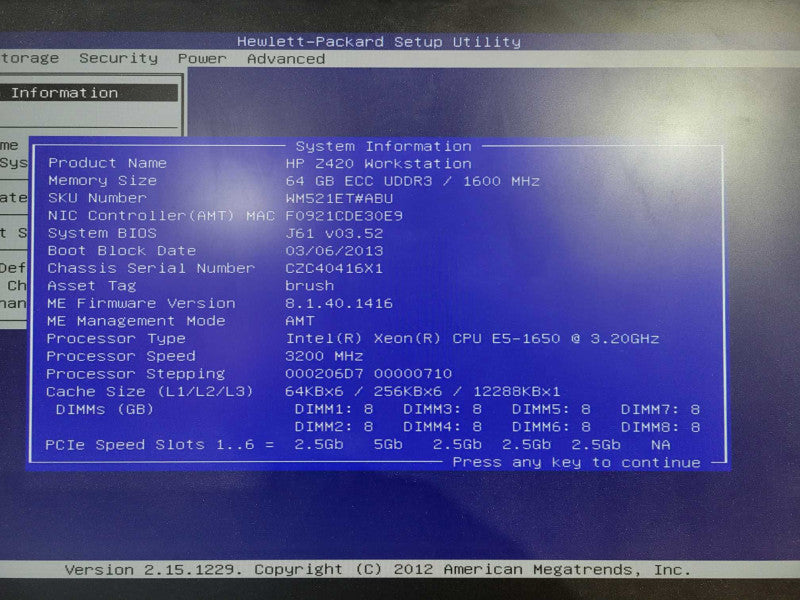Click value 'WM521ET#ABU'
The height and width of the screenshot is (600, 800).
point(339,198)
